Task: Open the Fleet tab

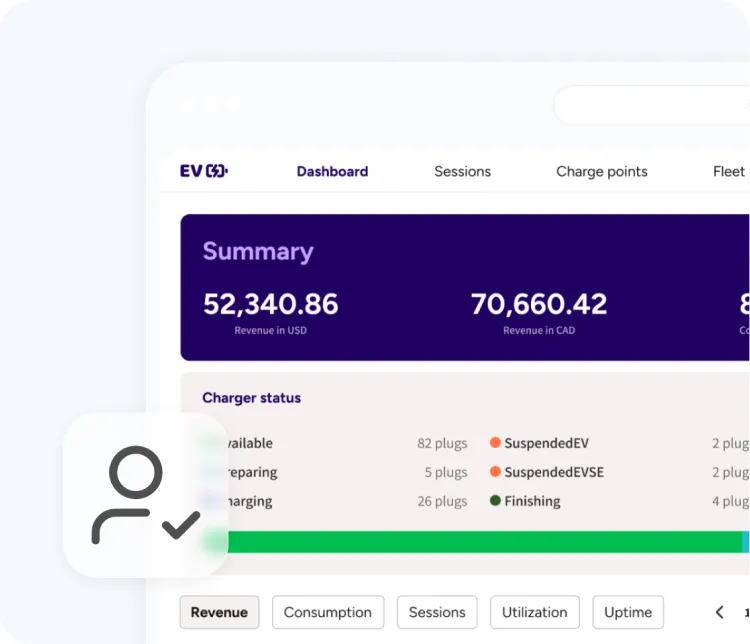Action: click(x=728, y=171)
